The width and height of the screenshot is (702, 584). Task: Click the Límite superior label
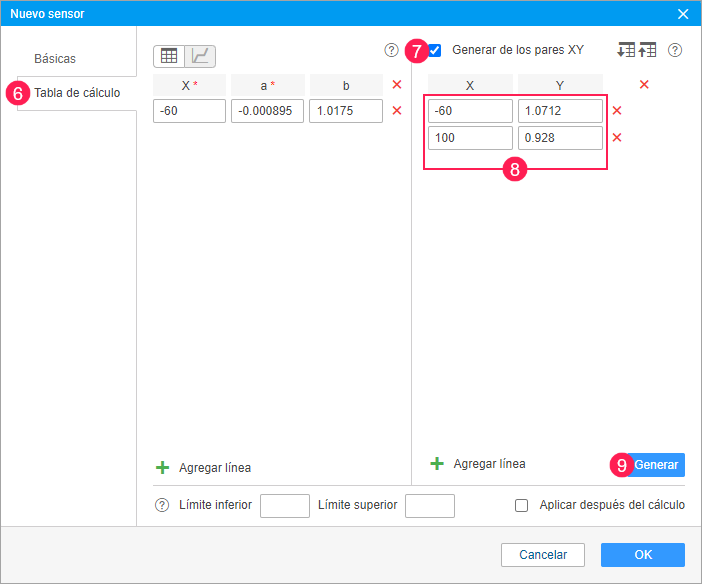[x=357, y=505]
